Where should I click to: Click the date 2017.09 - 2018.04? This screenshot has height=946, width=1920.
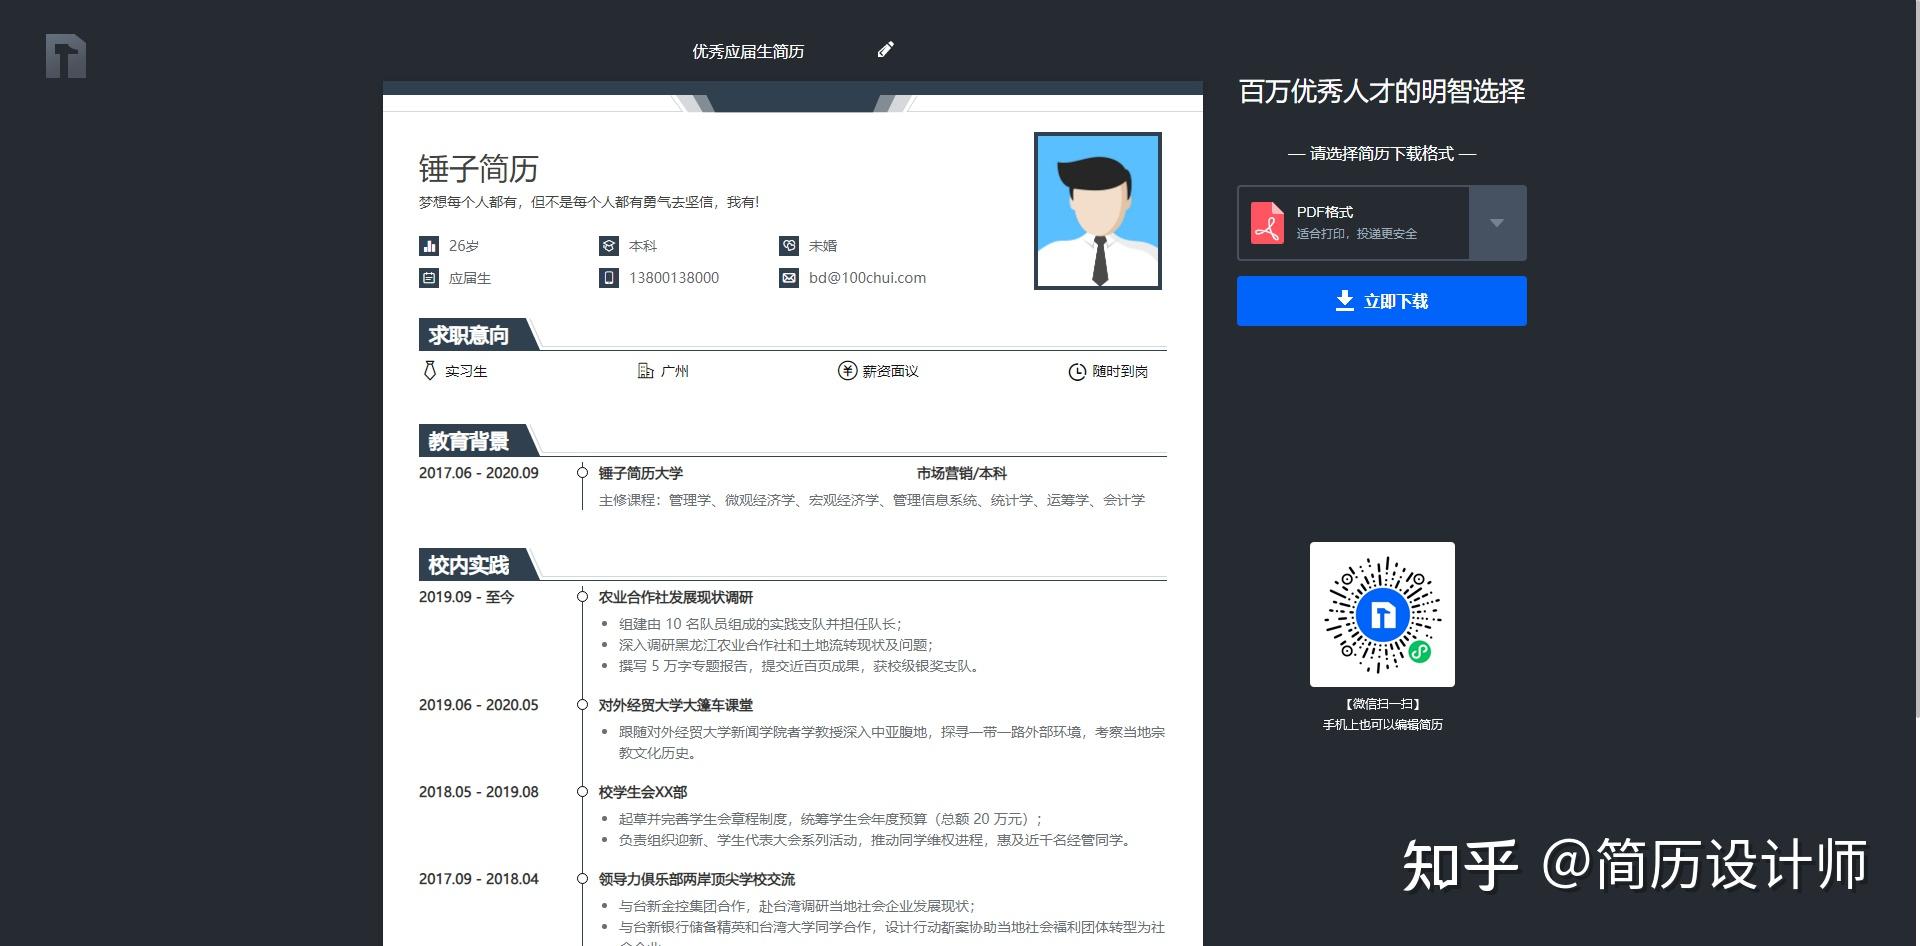click(478, 879)
